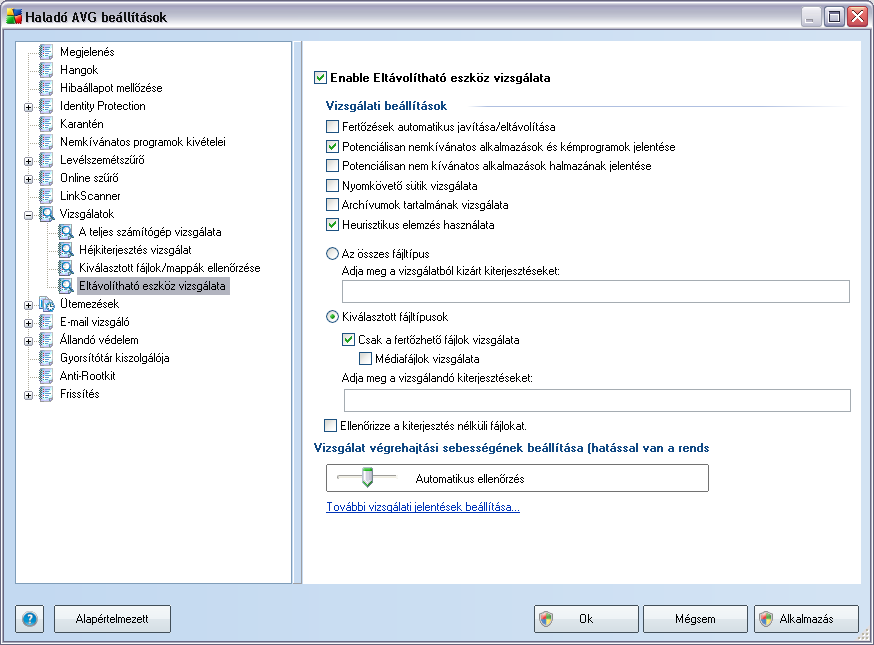Click the Vizsgálatok magnifier icon
The image size is (874, 645).
pos(46,214)
